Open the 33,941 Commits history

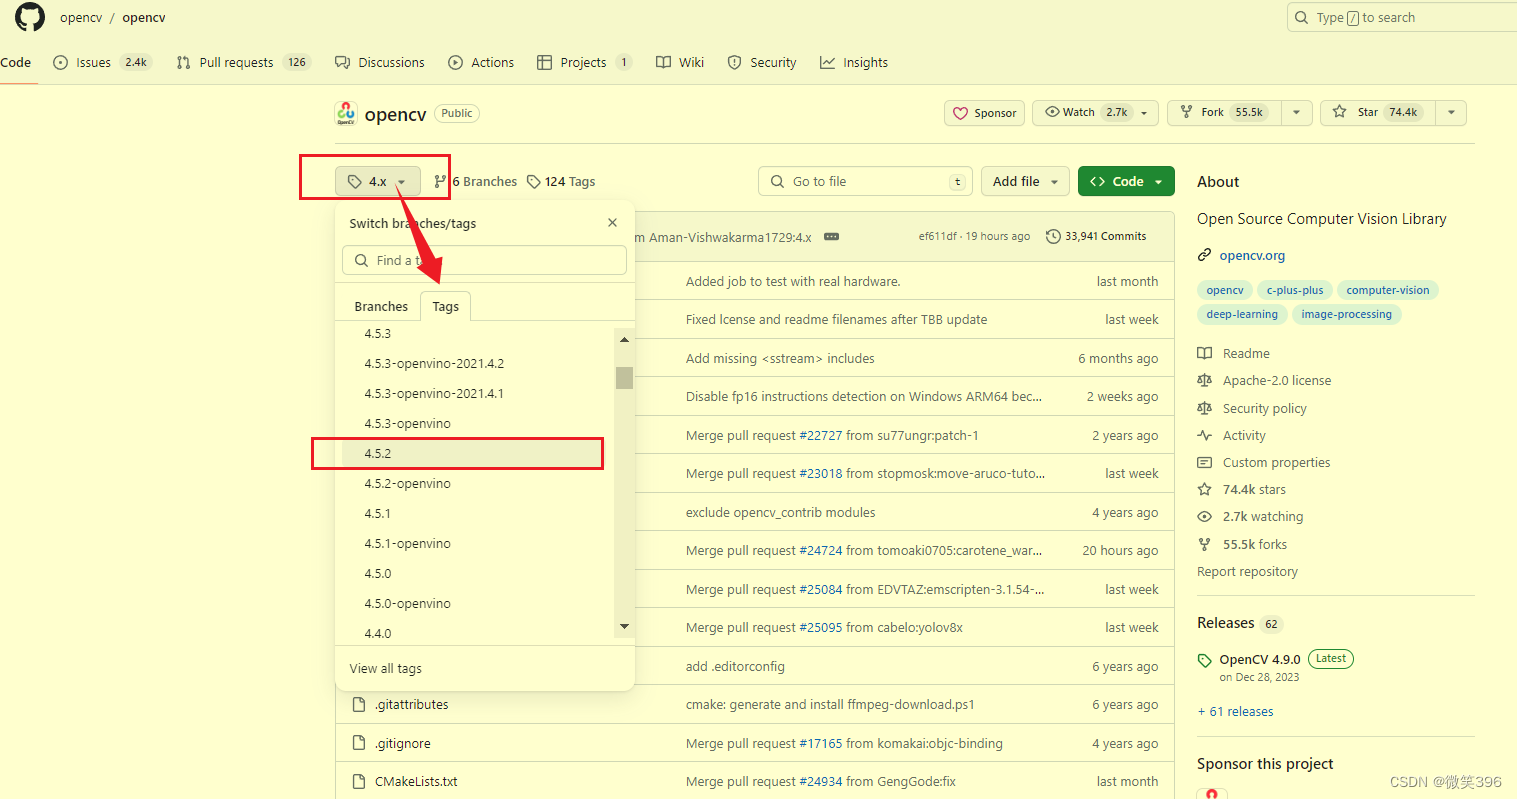1096,236
